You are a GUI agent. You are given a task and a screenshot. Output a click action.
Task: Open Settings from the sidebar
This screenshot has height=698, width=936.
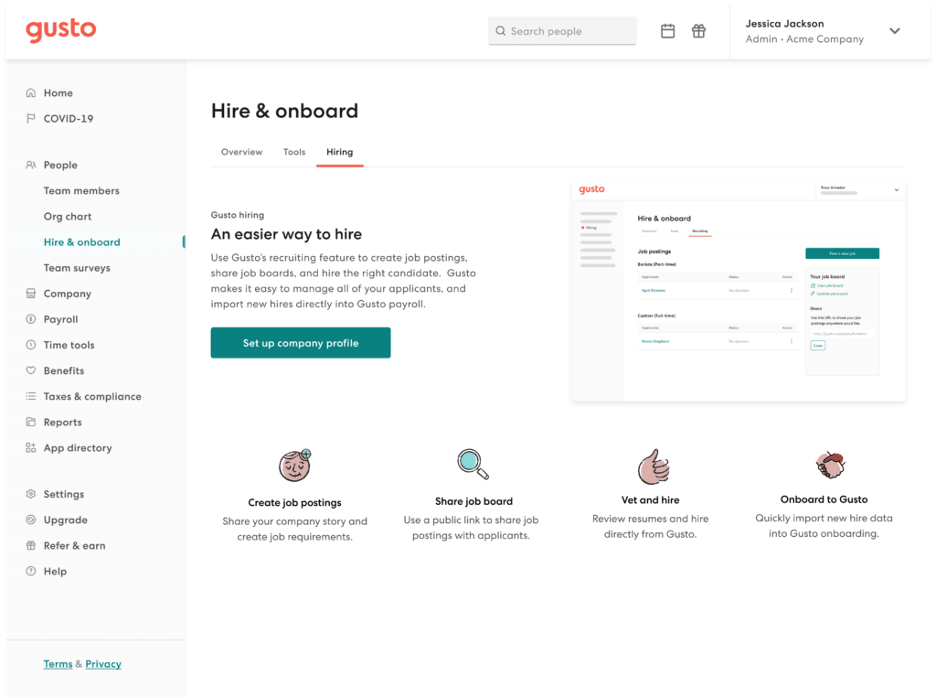point(67,493)
